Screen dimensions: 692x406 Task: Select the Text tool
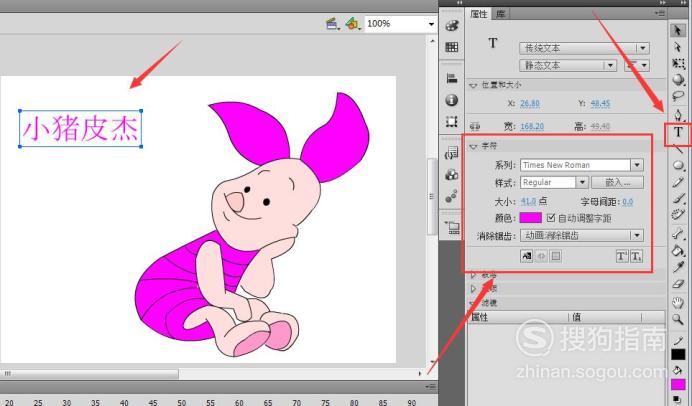678,132
